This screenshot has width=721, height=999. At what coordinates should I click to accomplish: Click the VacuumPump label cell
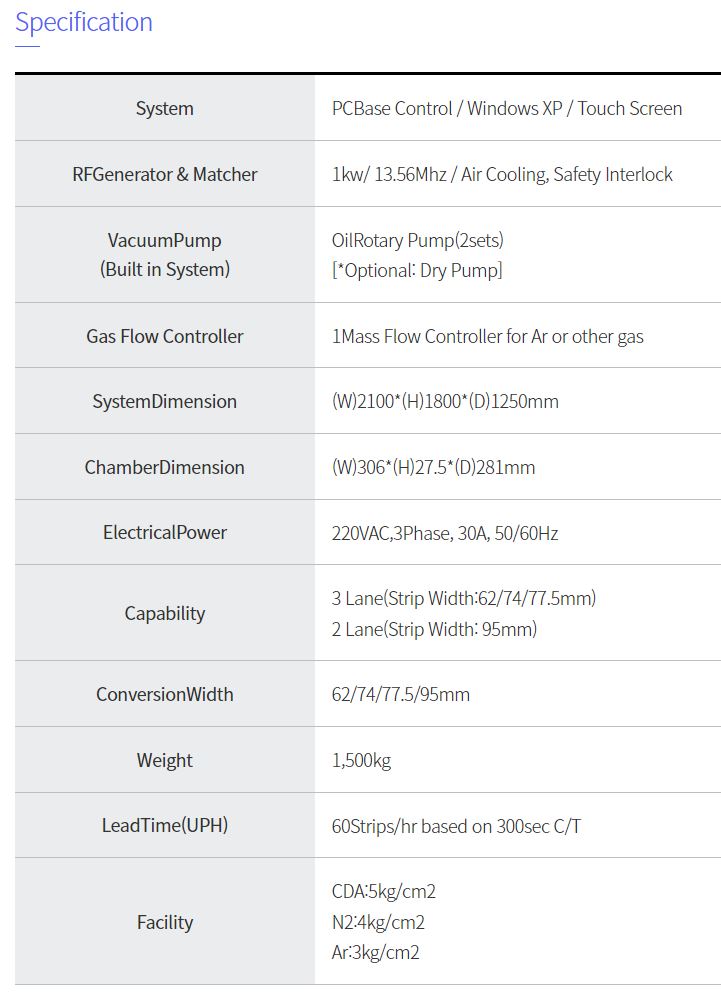pyautogui.click(x=165, y=254)
